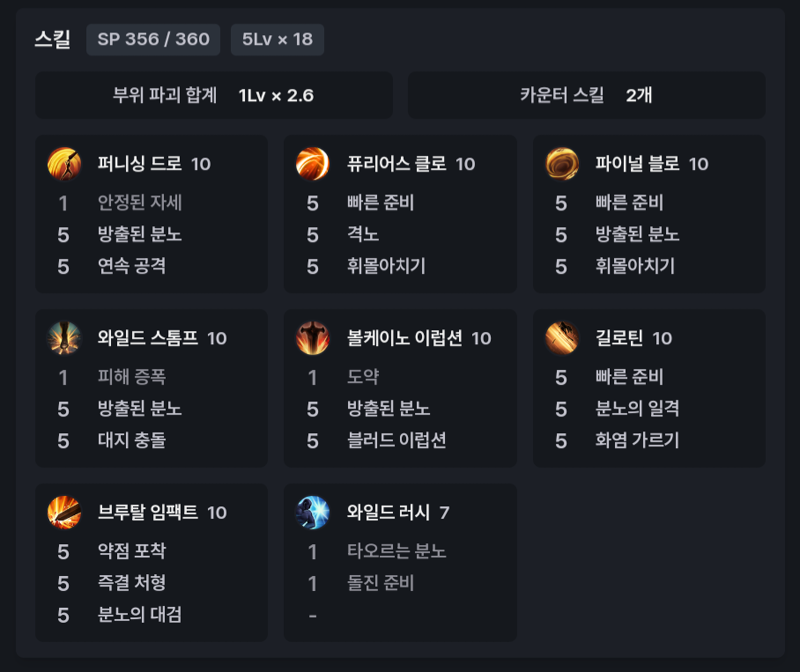Select the 화염 가르기 tripod entry

point(637,440)
